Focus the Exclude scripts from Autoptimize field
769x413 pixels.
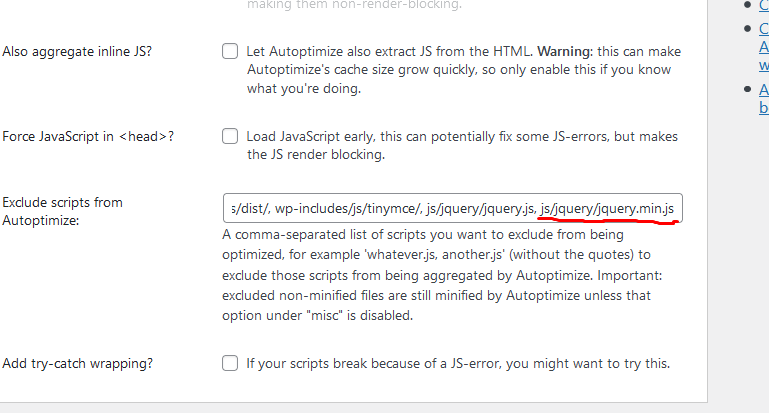click(x=453, y=208)
